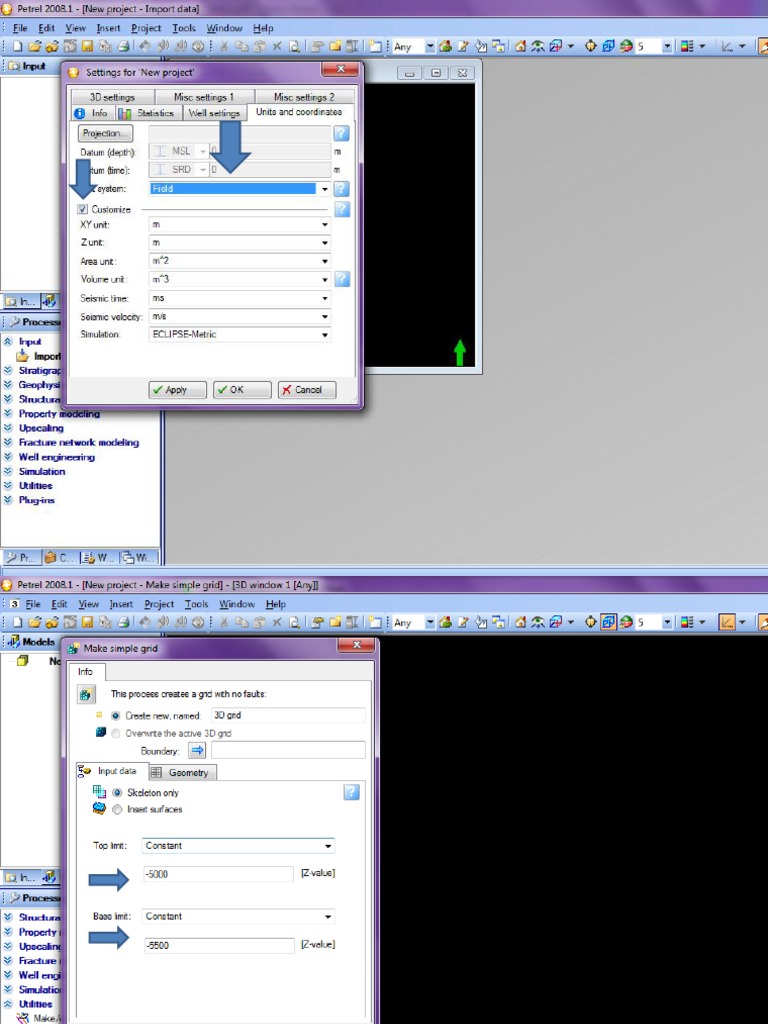Click the Cancel button in Settings
This screenshot has width=768, height=1024.
307,390
